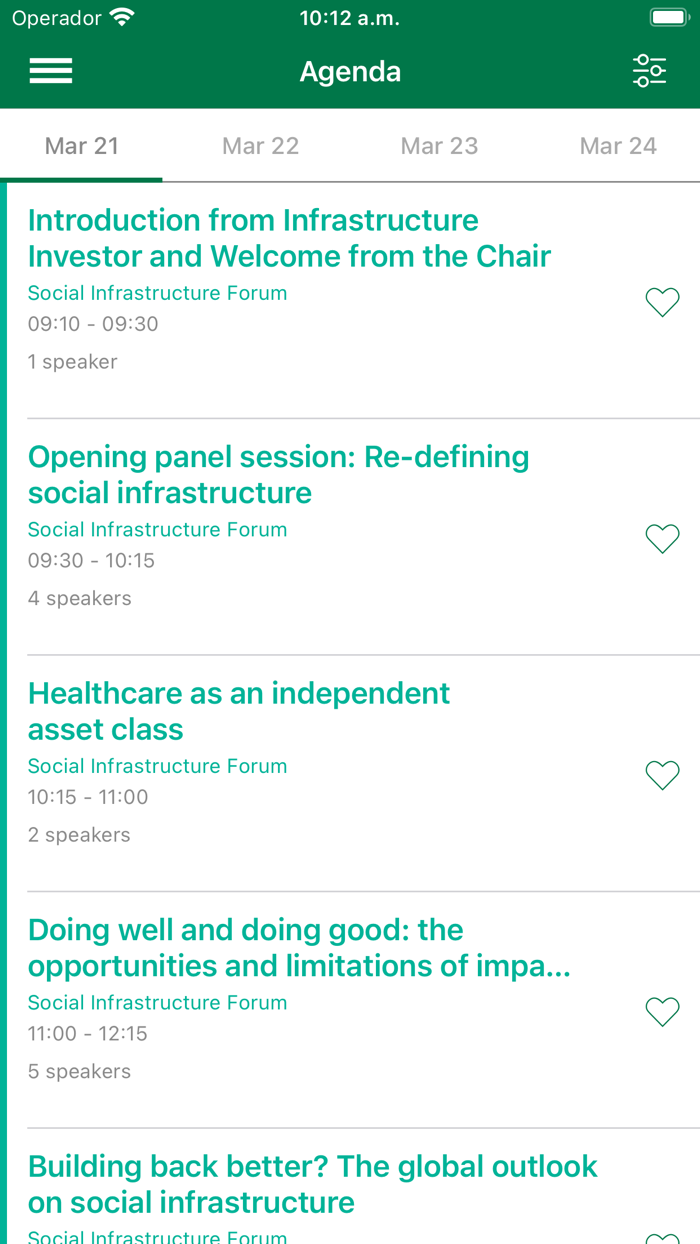Viewport: 700px width, 1244px height.
Task: Favorite the Introduction from Infrastructure Investor session
Action: pos(662,302)
